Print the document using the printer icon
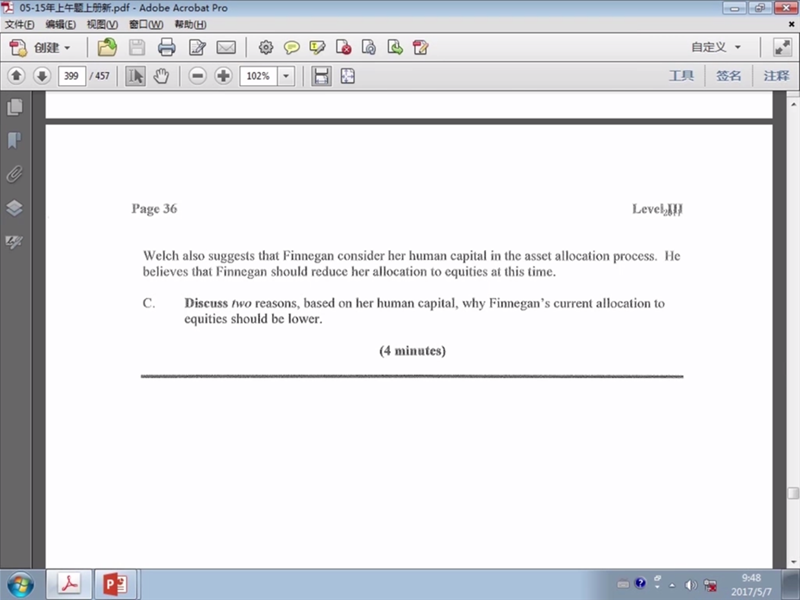Viewport: 800px width, 600px height. [x=167, y=47]
